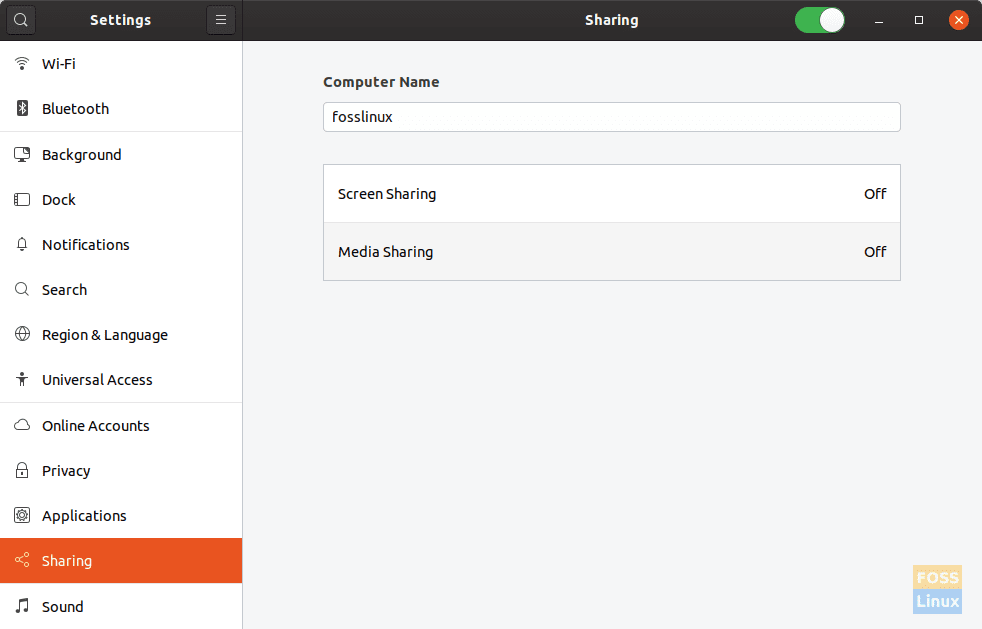Switch to the Sound settings panel

62,607
